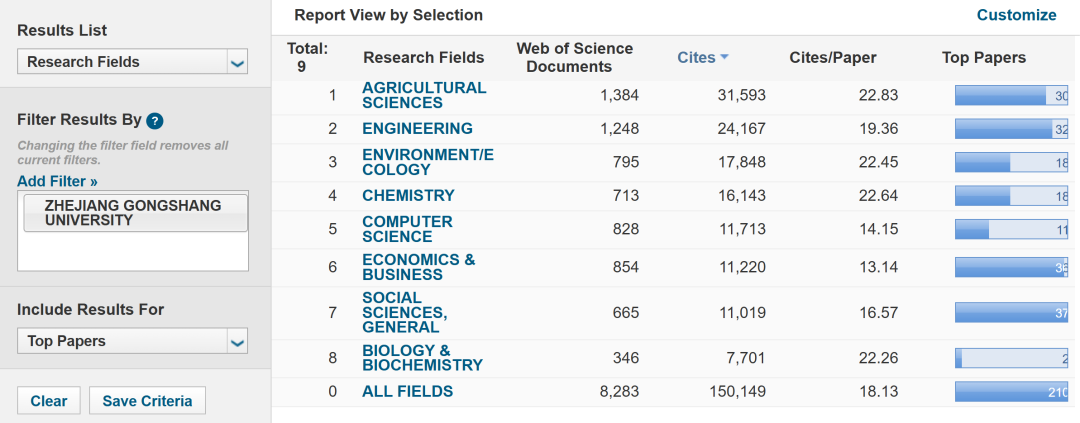Open the All Fields row link
This screenshot has height=423, width=1080.
407,392
